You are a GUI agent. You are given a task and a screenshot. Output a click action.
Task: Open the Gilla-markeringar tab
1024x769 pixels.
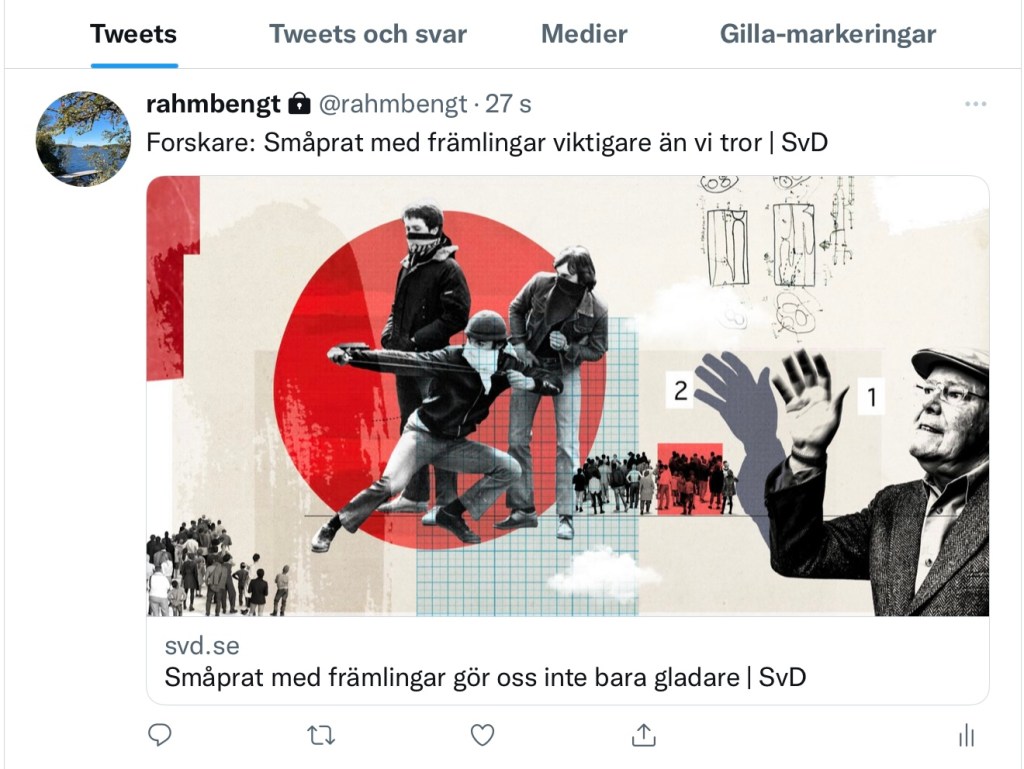point(828,34)
